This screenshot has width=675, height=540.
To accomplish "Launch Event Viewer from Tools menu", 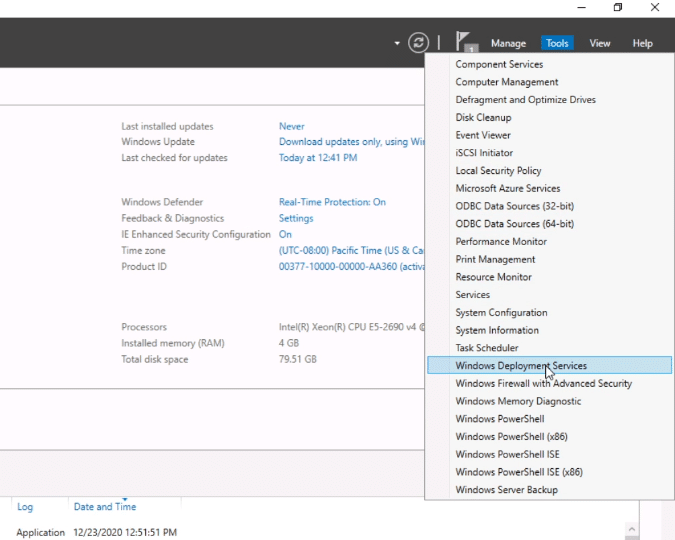I will 483,135.
